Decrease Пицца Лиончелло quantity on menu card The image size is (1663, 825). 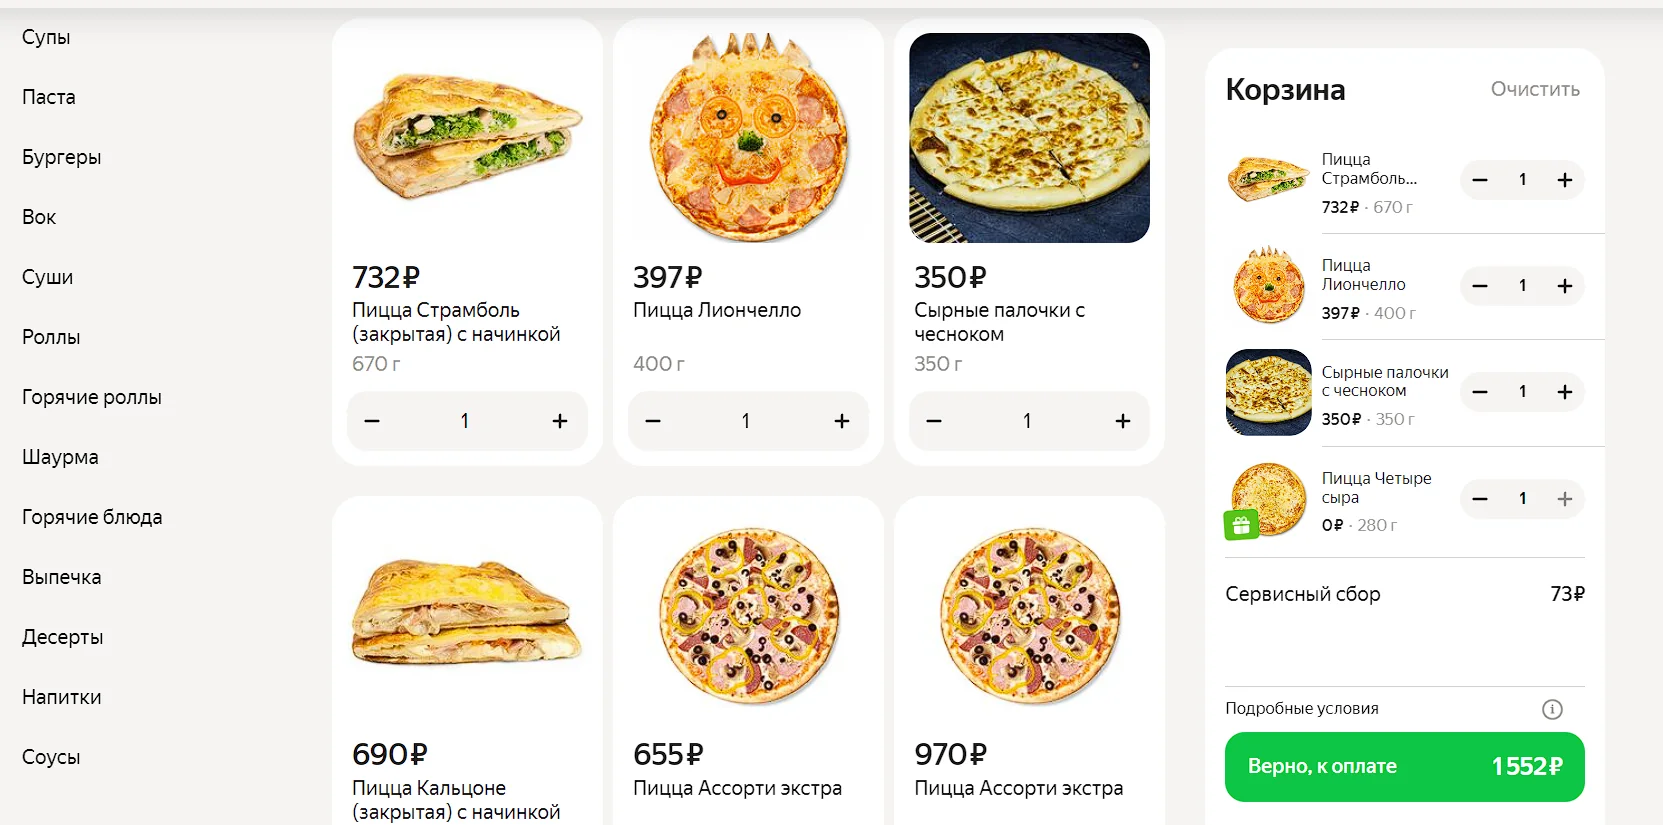[653, 421]
